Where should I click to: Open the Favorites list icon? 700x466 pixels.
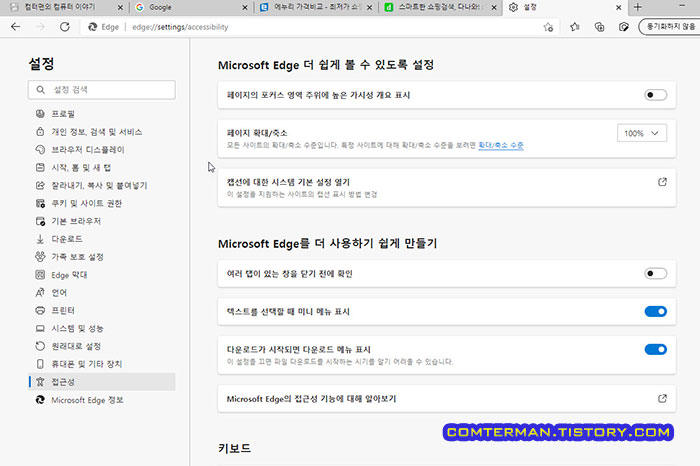tap(575, 27)
